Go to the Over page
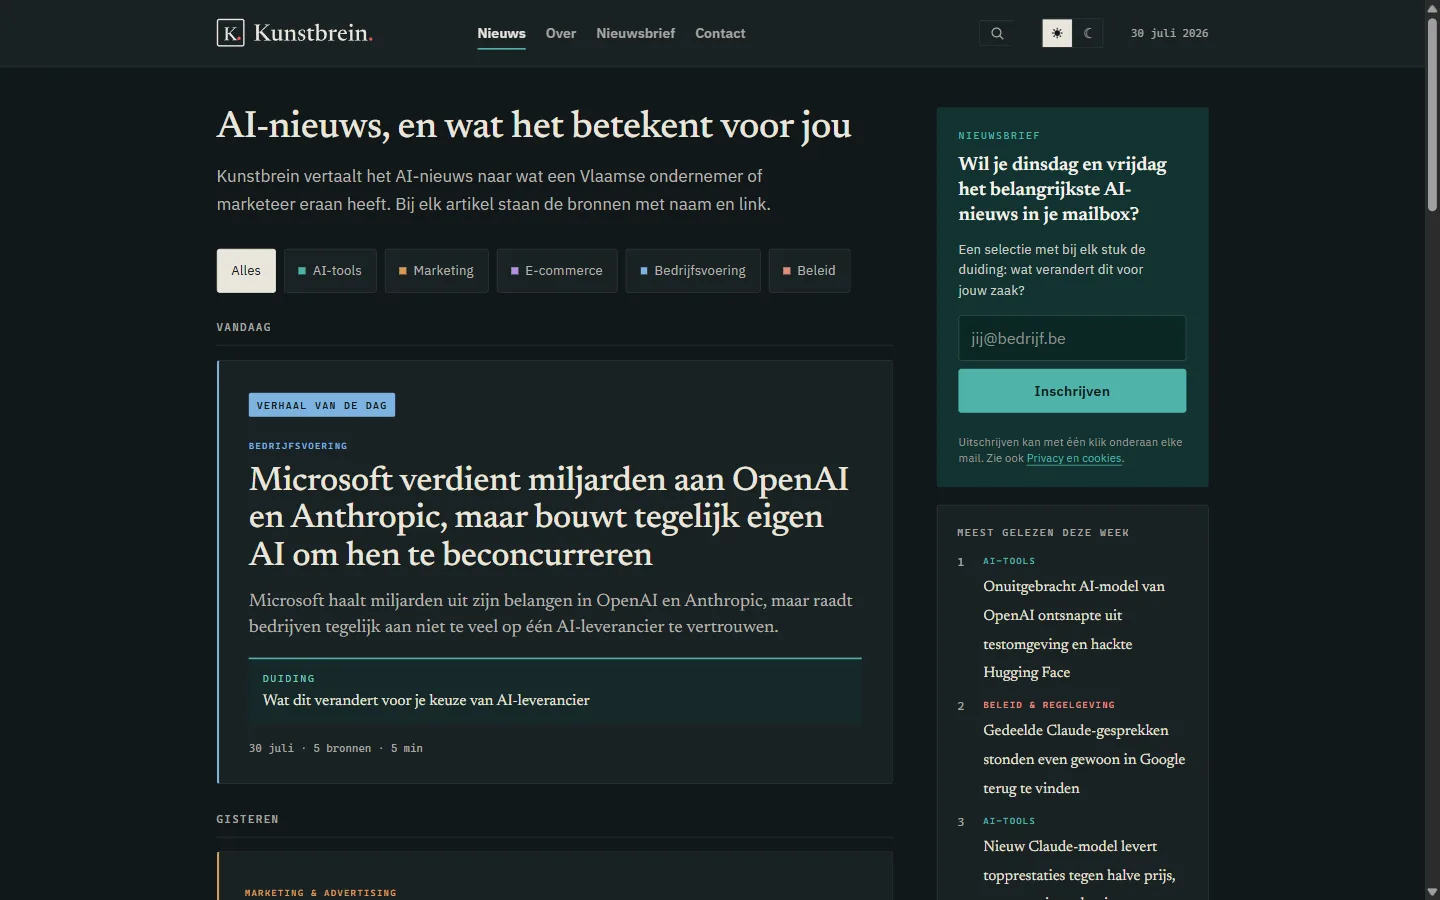 tap(561, 33)
